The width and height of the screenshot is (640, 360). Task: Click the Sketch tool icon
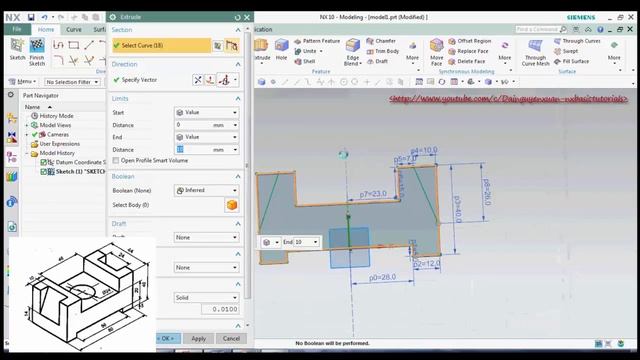17,45
